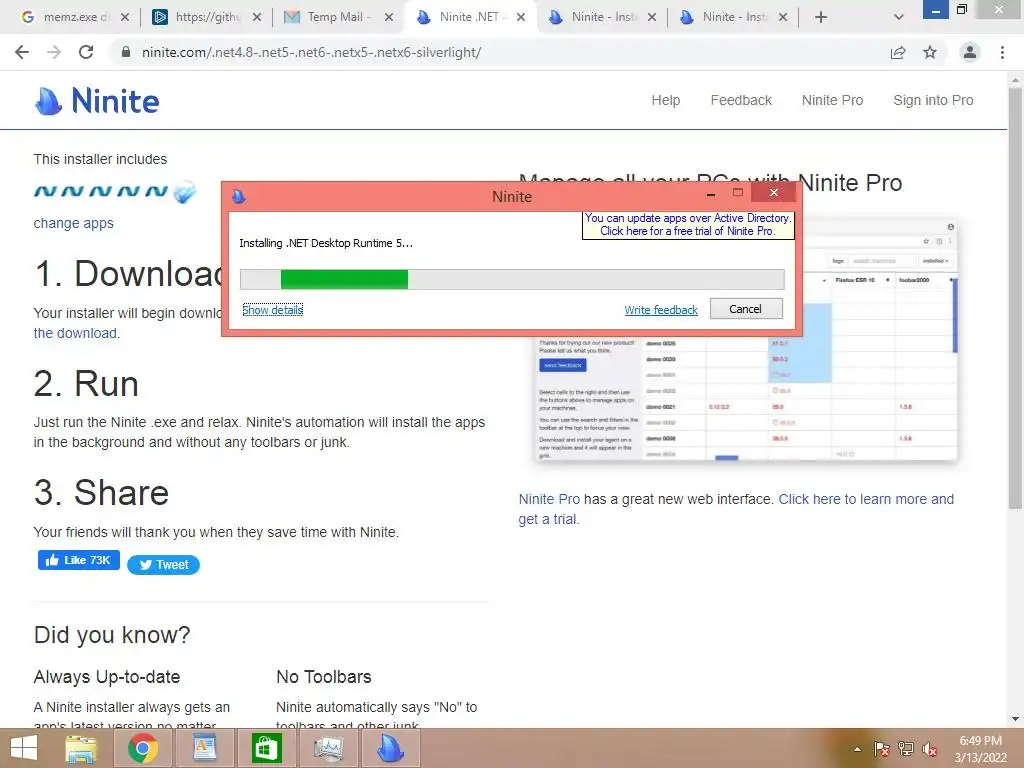The image size is (1024, 768).
Task: Close the Temp Mail tab
Action: pyautogui.click(x=389, y=17)
